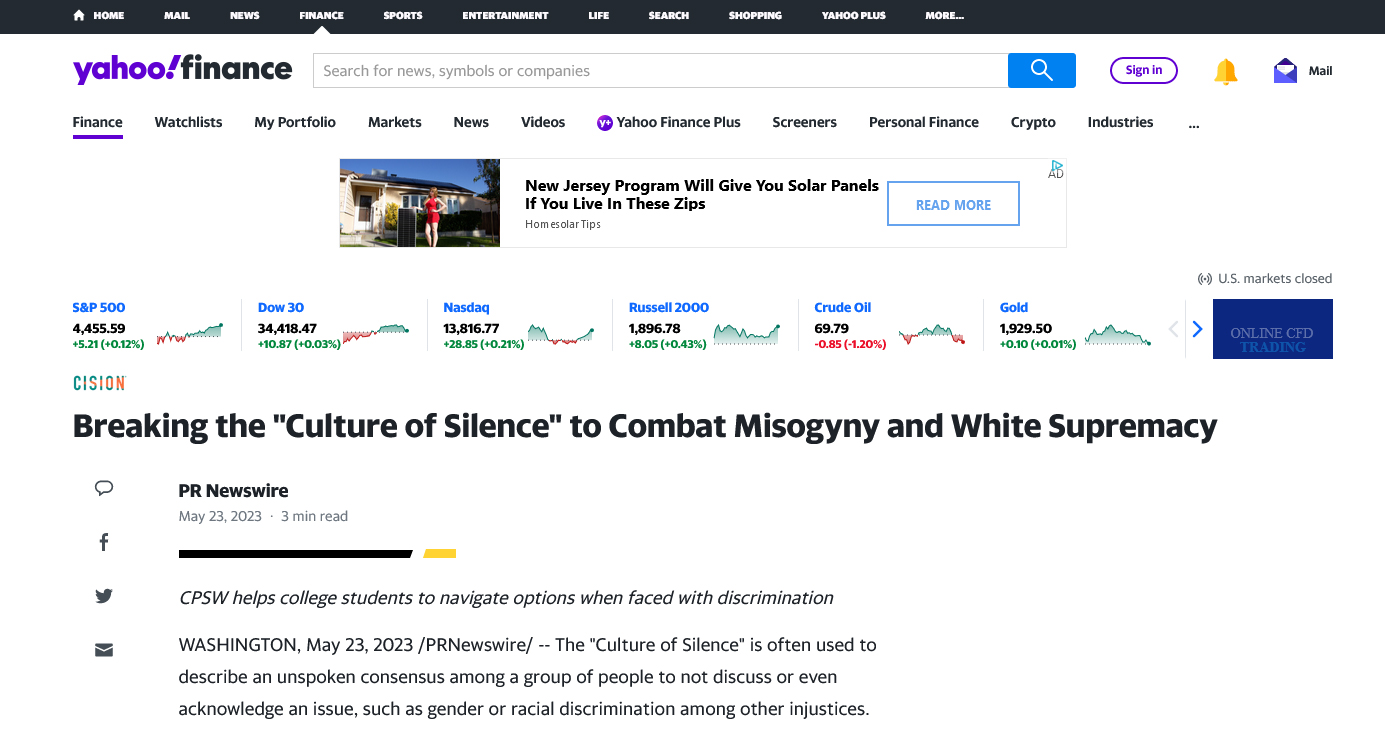Click the Yahoo Finance logo
Image resolution: width=1385 pixels, height=744 pixels.
click(x=183, y=69)
